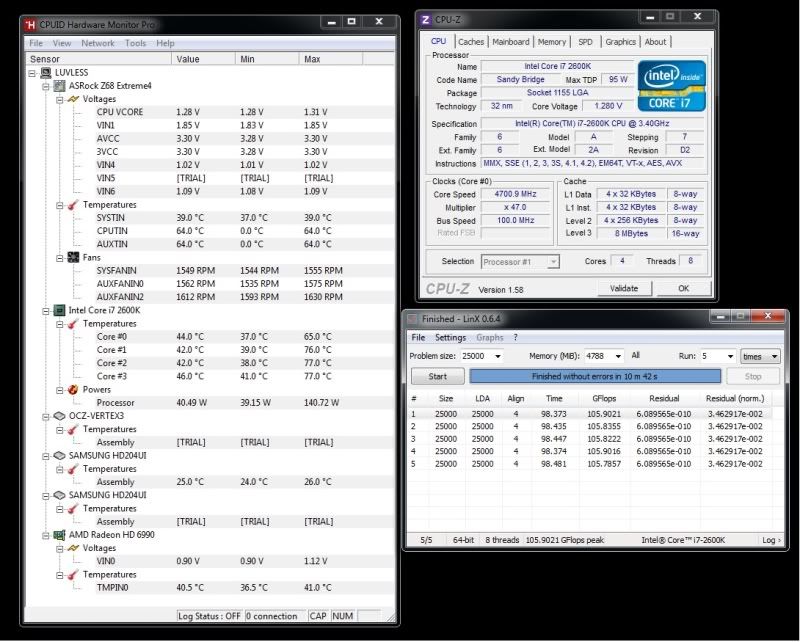800x642 pixels.
Task: Switch to the Caches tab in CPU-Z
Action: coord(470,42)
